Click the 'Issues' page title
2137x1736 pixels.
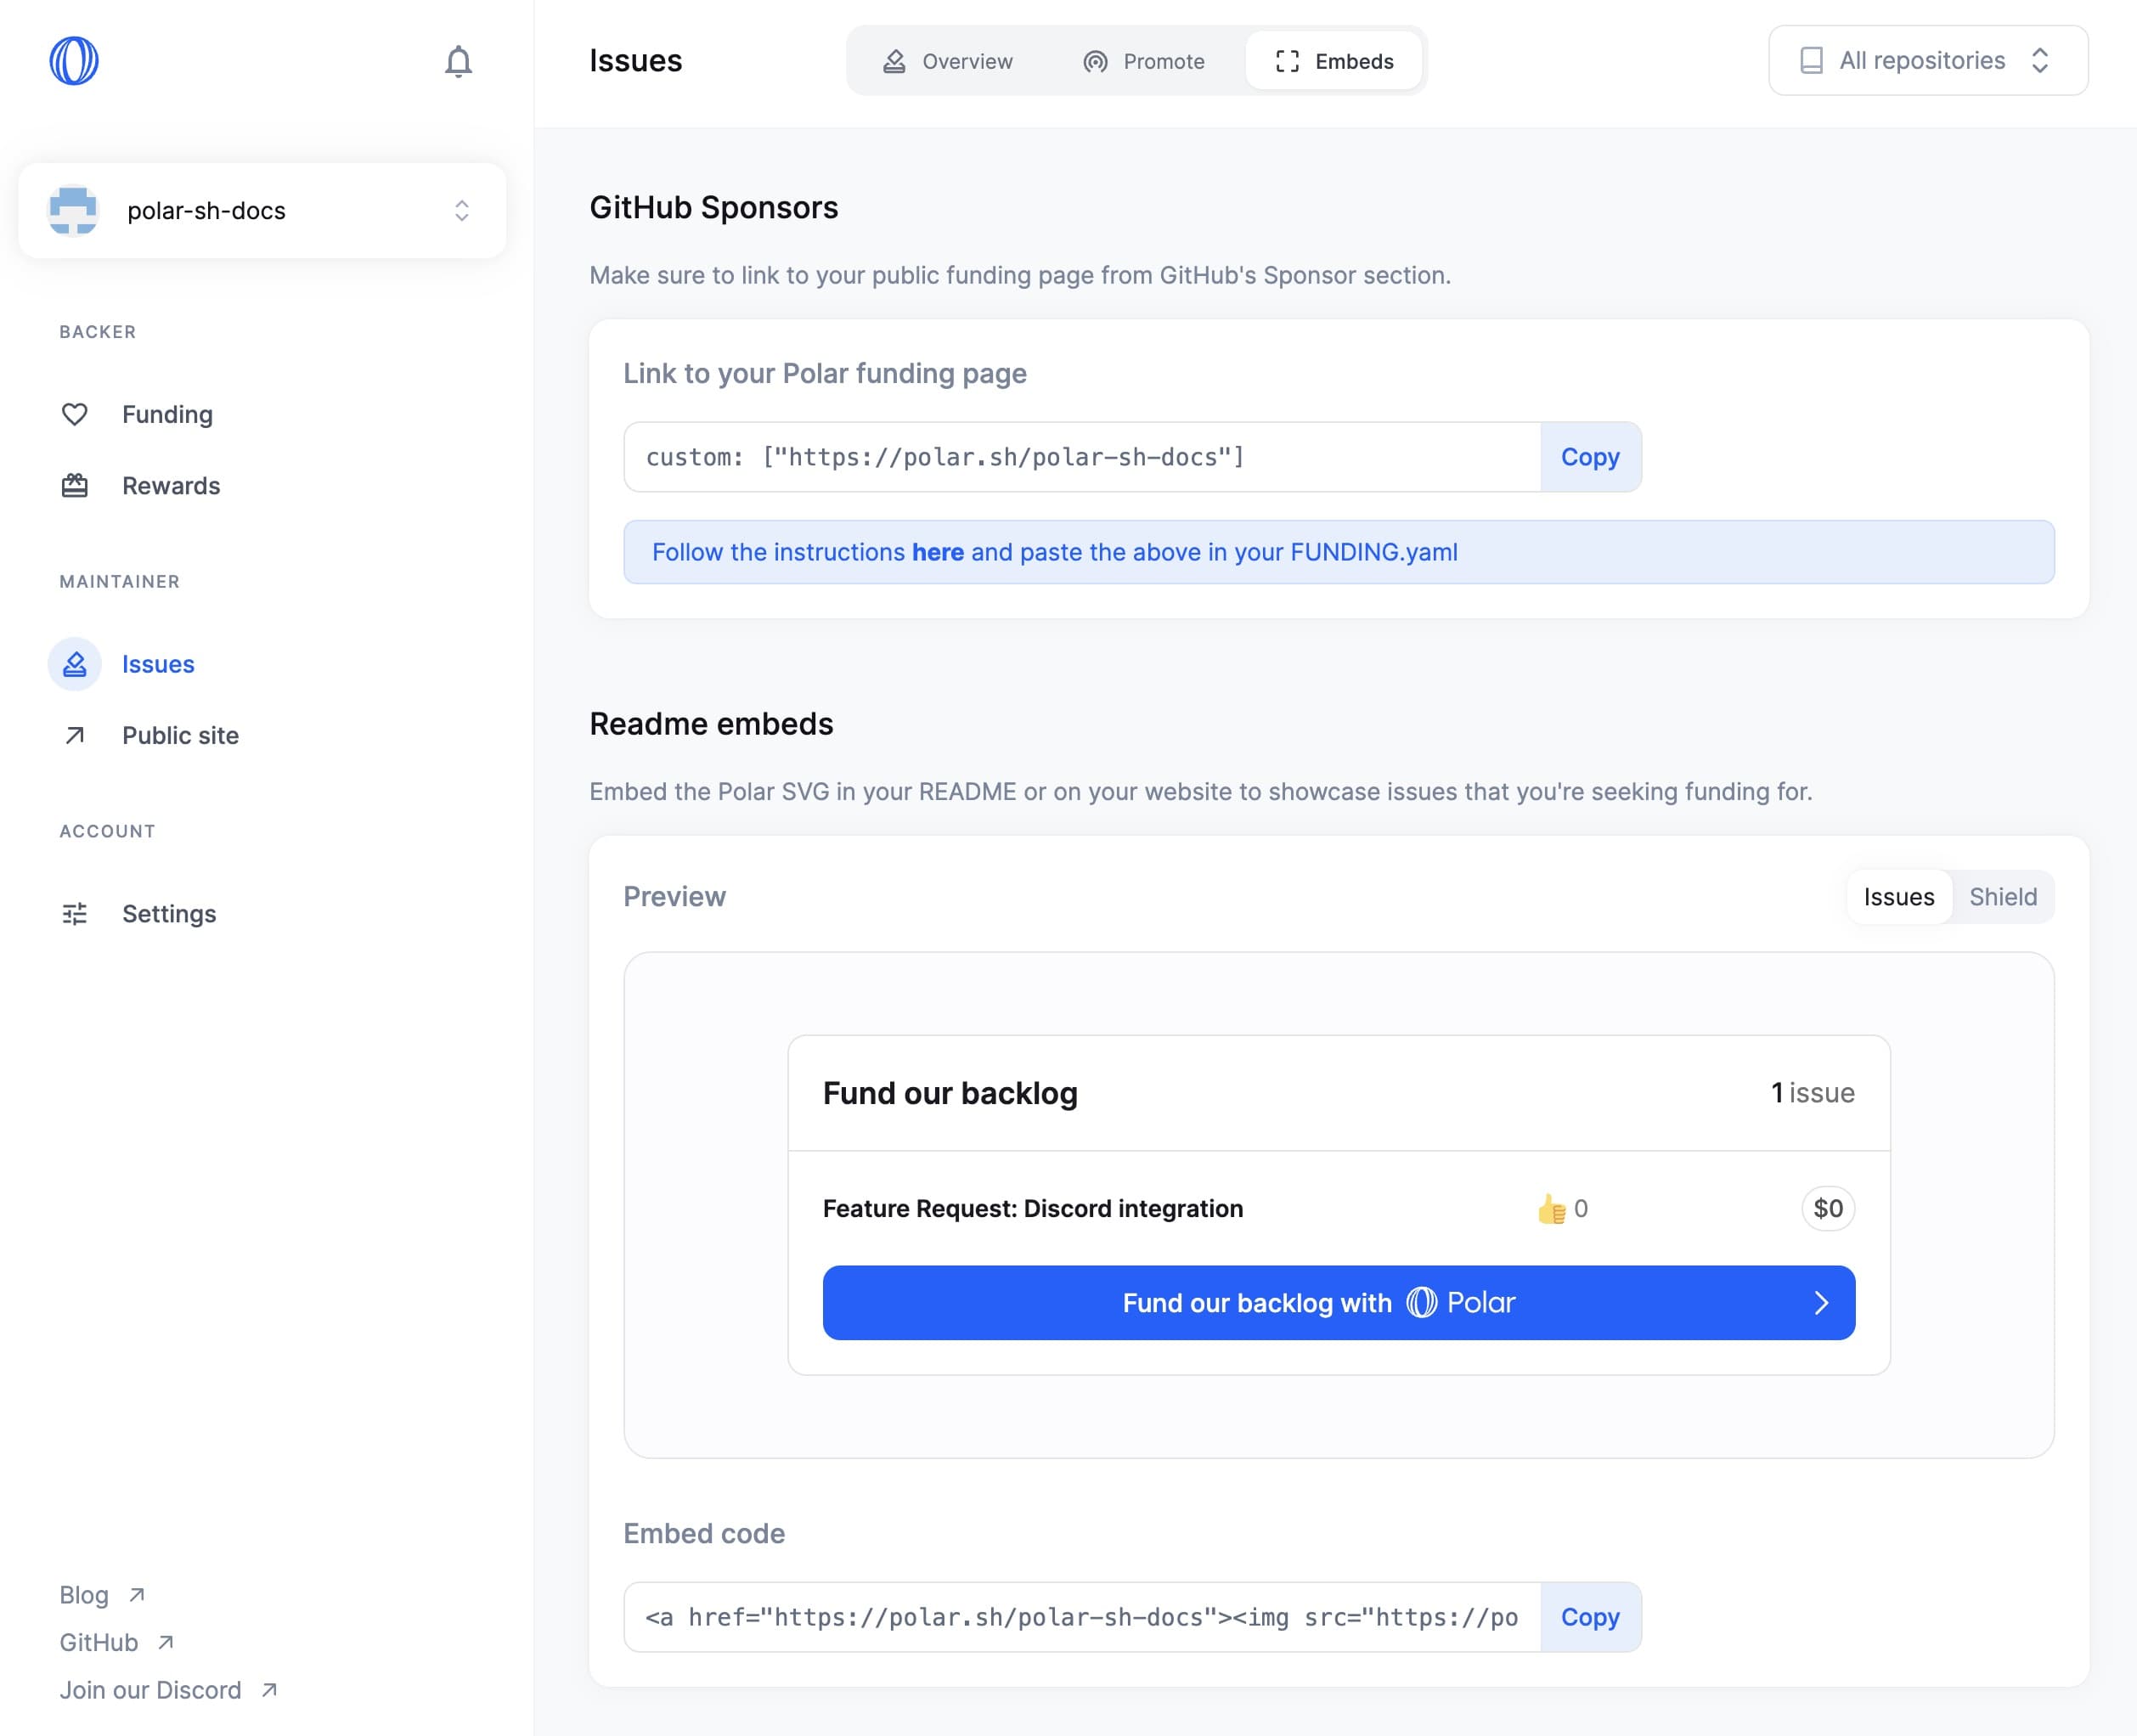636,61
